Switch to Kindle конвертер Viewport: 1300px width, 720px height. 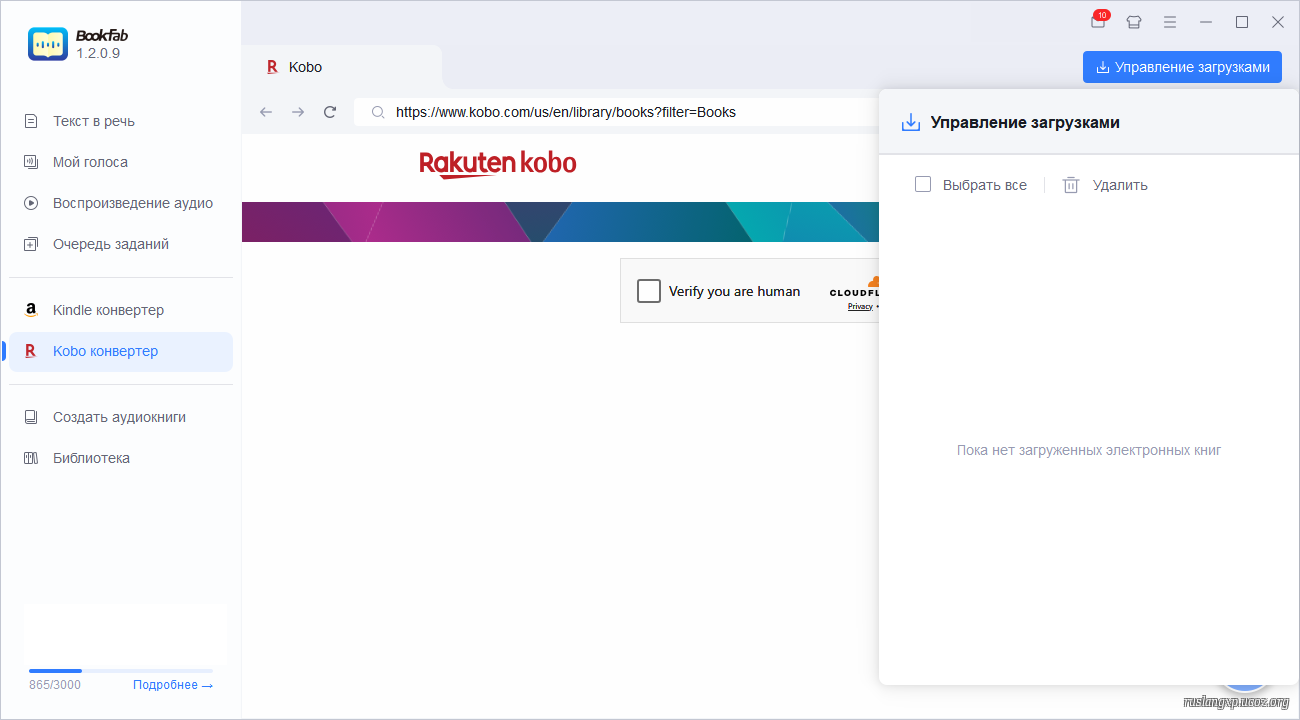click(x=108, y=310)
